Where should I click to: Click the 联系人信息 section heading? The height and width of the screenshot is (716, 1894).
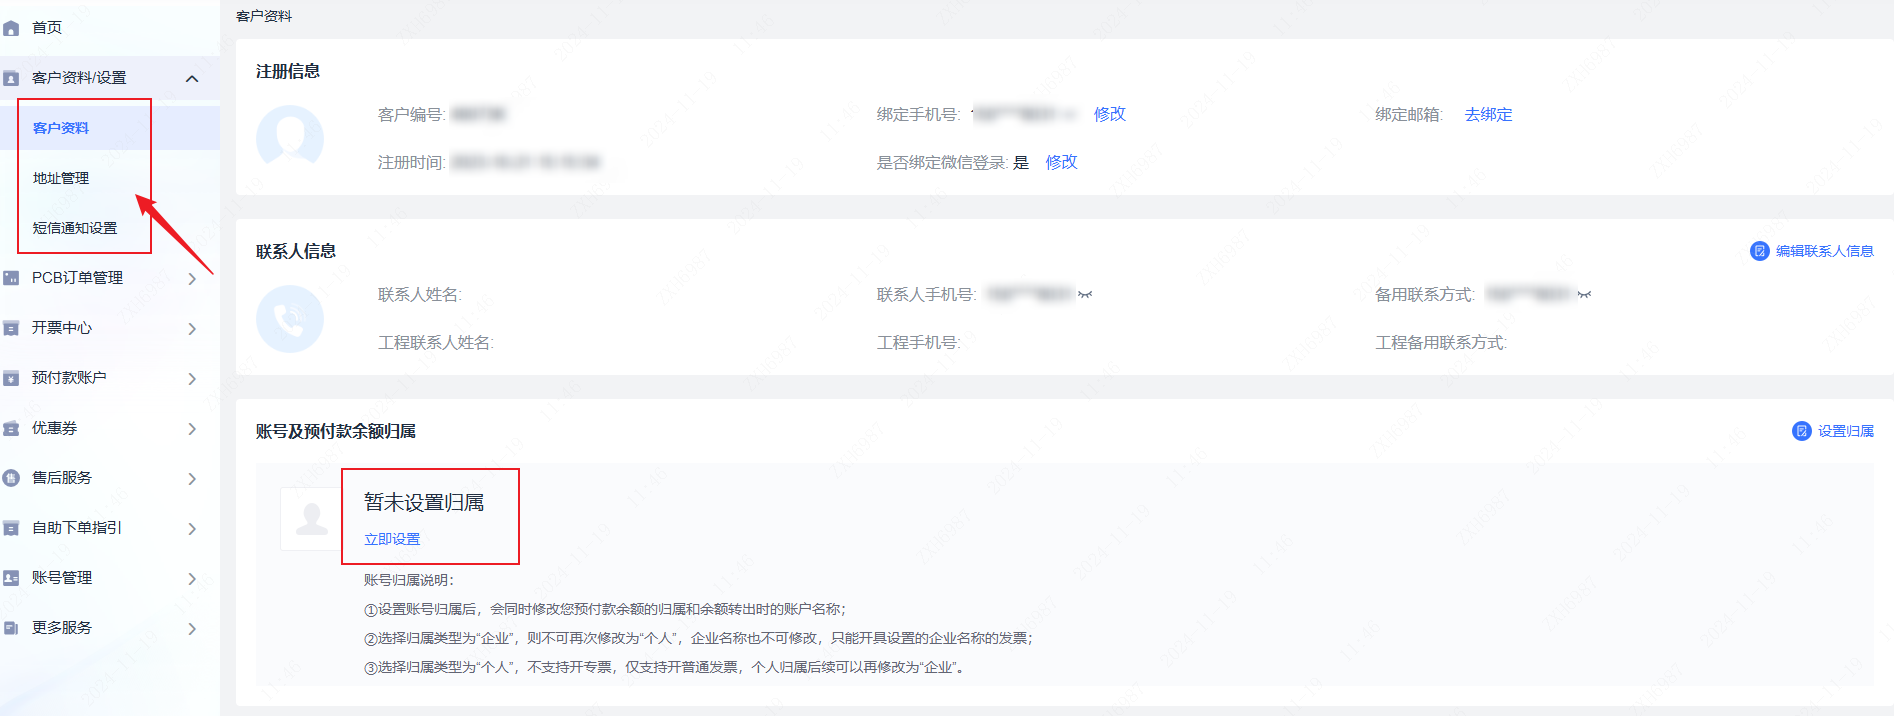click(296, 251)
